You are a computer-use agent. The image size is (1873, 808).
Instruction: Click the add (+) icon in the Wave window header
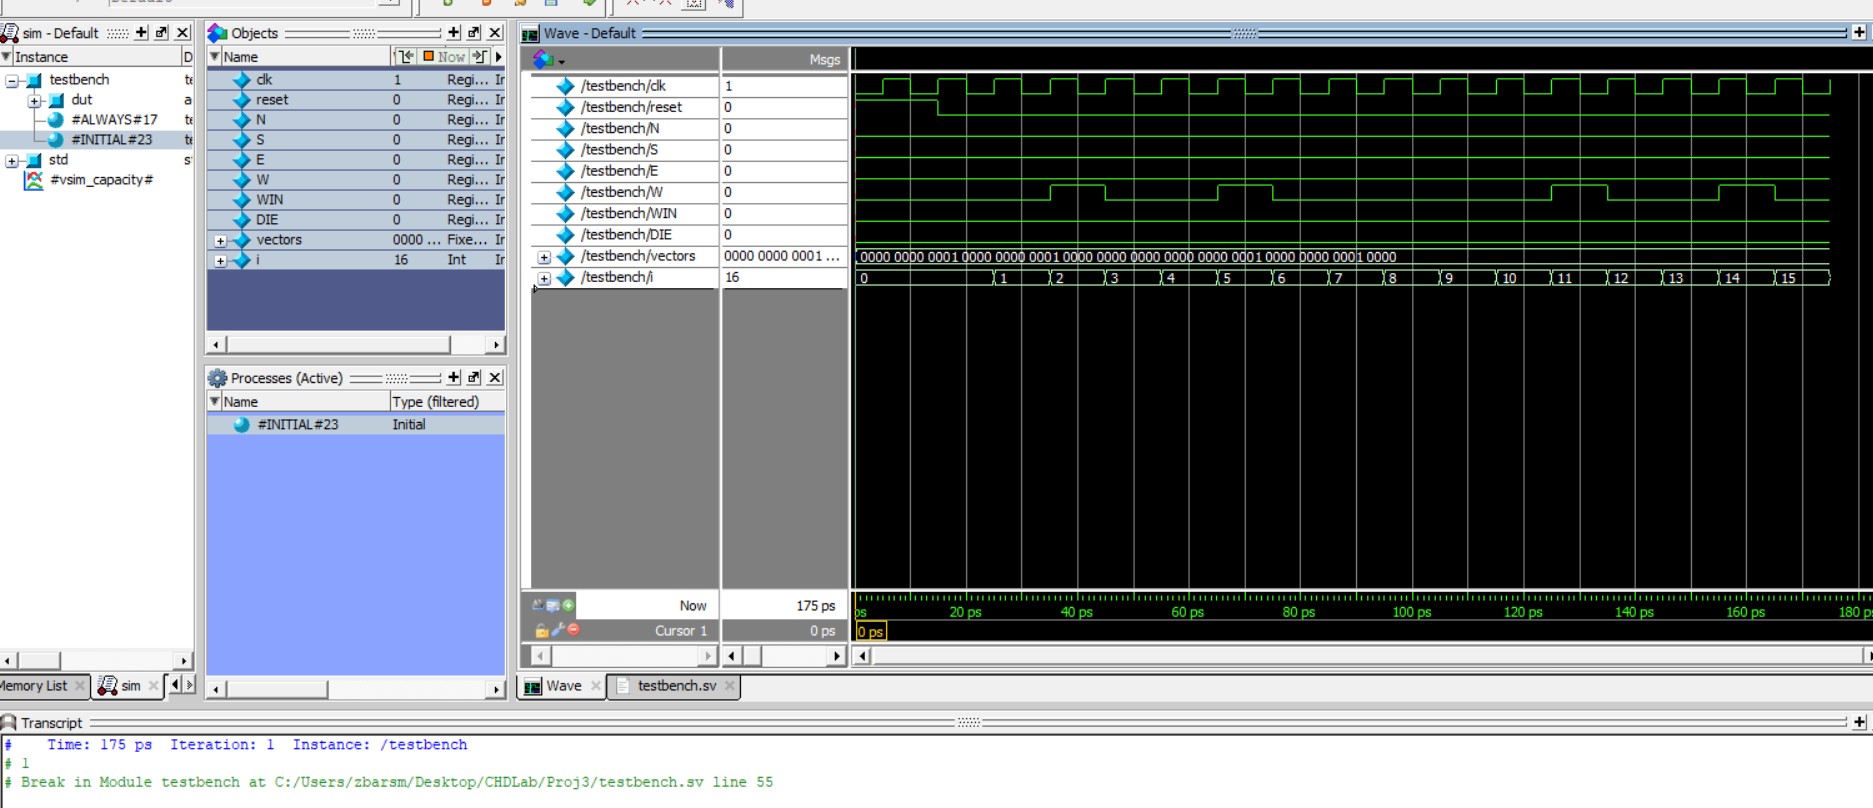1859,33
